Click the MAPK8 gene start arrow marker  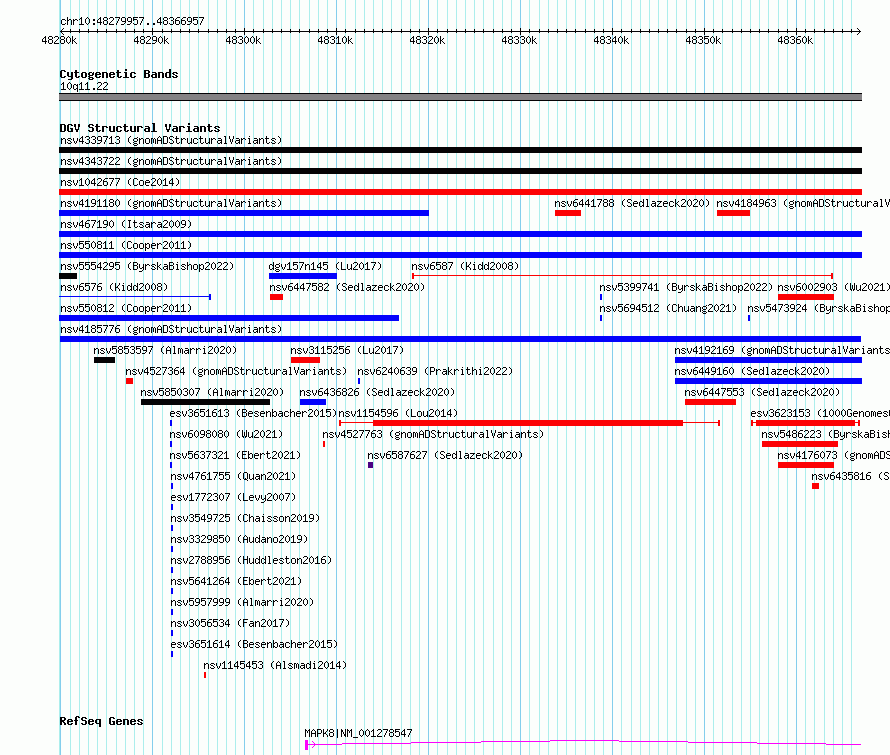click(x=309, y=745)
